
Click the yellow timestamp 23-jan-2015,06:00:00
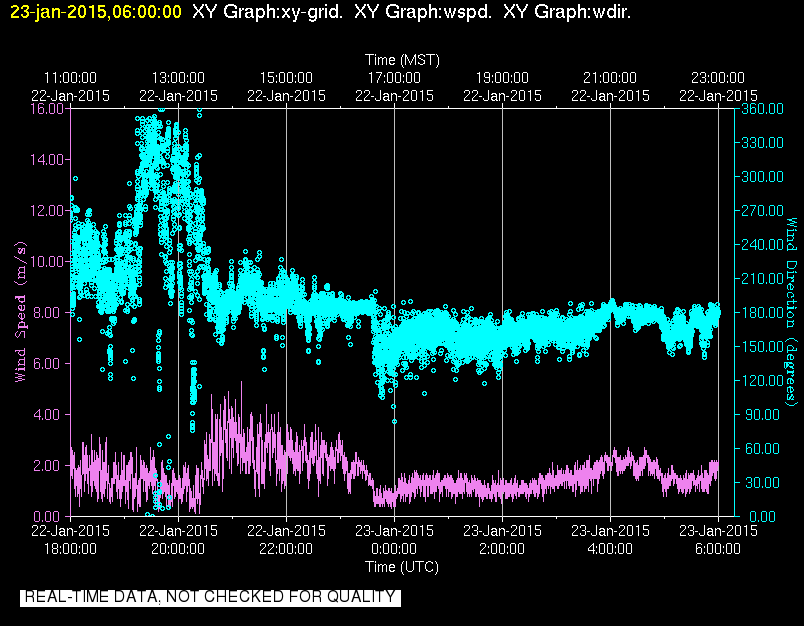click(x=95, y=12)
